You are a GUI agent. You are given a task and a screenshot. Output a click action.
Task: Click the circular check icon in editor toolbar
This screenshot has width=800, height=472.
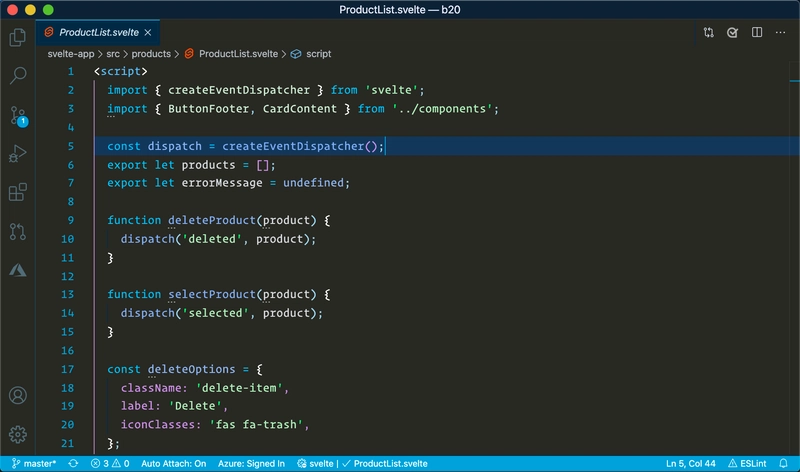coord(733,33)
